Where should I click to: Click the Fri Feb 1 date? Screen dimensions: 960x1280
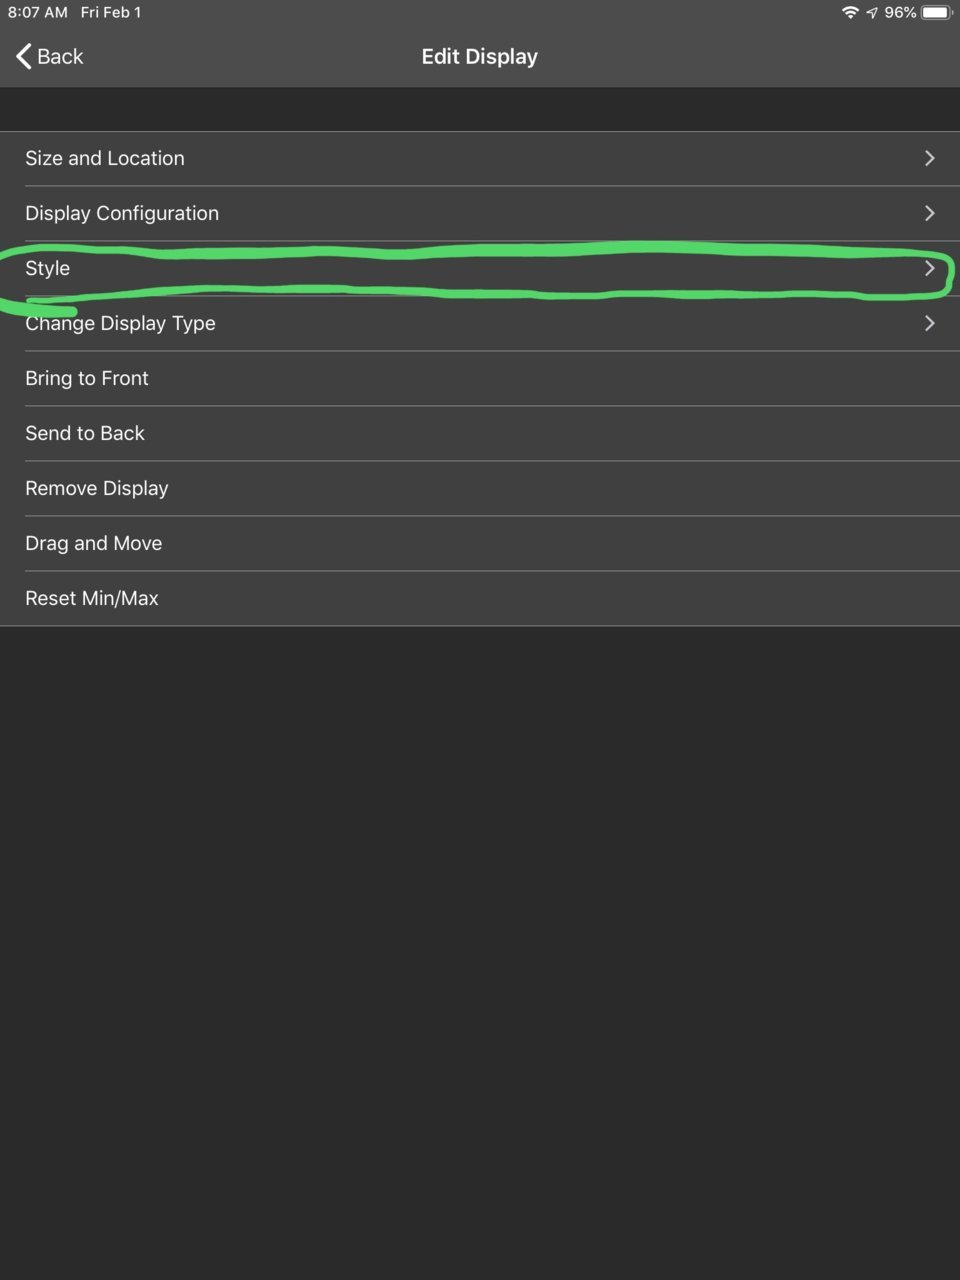click(x=111, y=12)
